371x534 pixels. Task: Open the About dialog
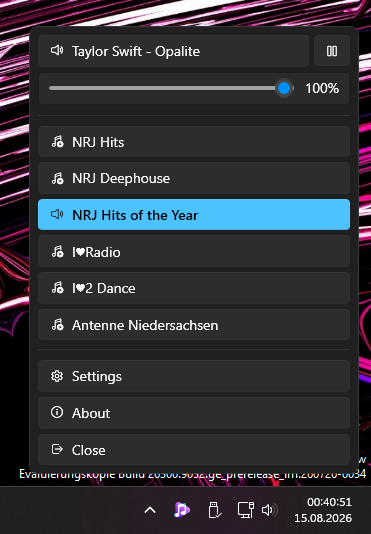click(194, 413)
